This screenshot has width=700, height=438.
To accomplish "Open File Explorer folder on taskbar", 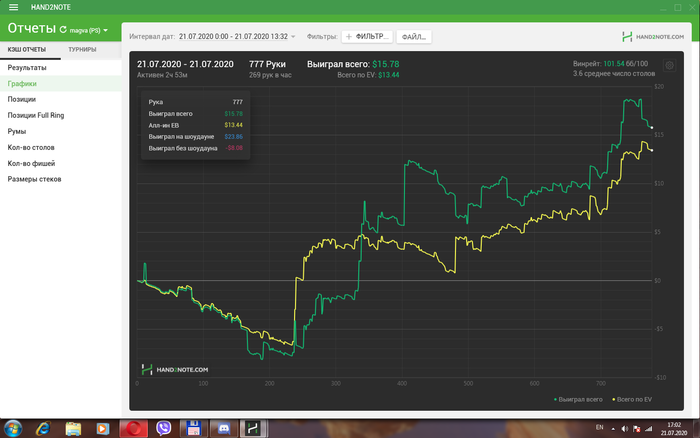I will point(73,429).
